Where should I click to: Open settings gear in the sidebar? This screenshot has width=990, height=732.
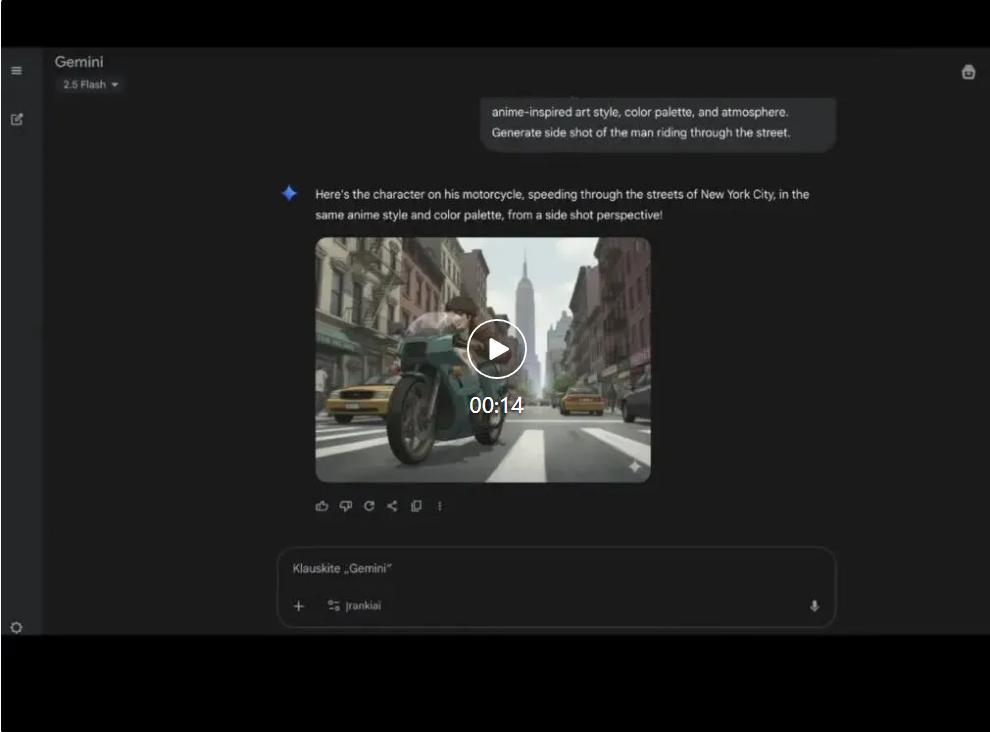click(x=16, y=628)
